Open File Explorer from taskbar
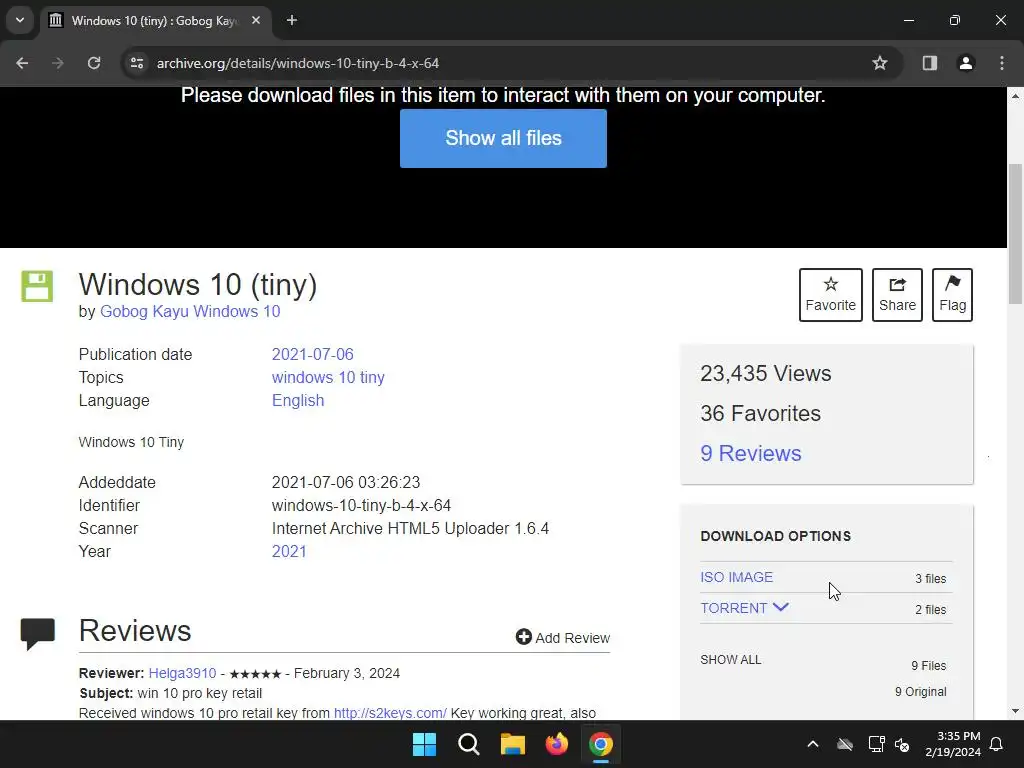This screenshot has width=1024, height=768. (x=513, y=744)
